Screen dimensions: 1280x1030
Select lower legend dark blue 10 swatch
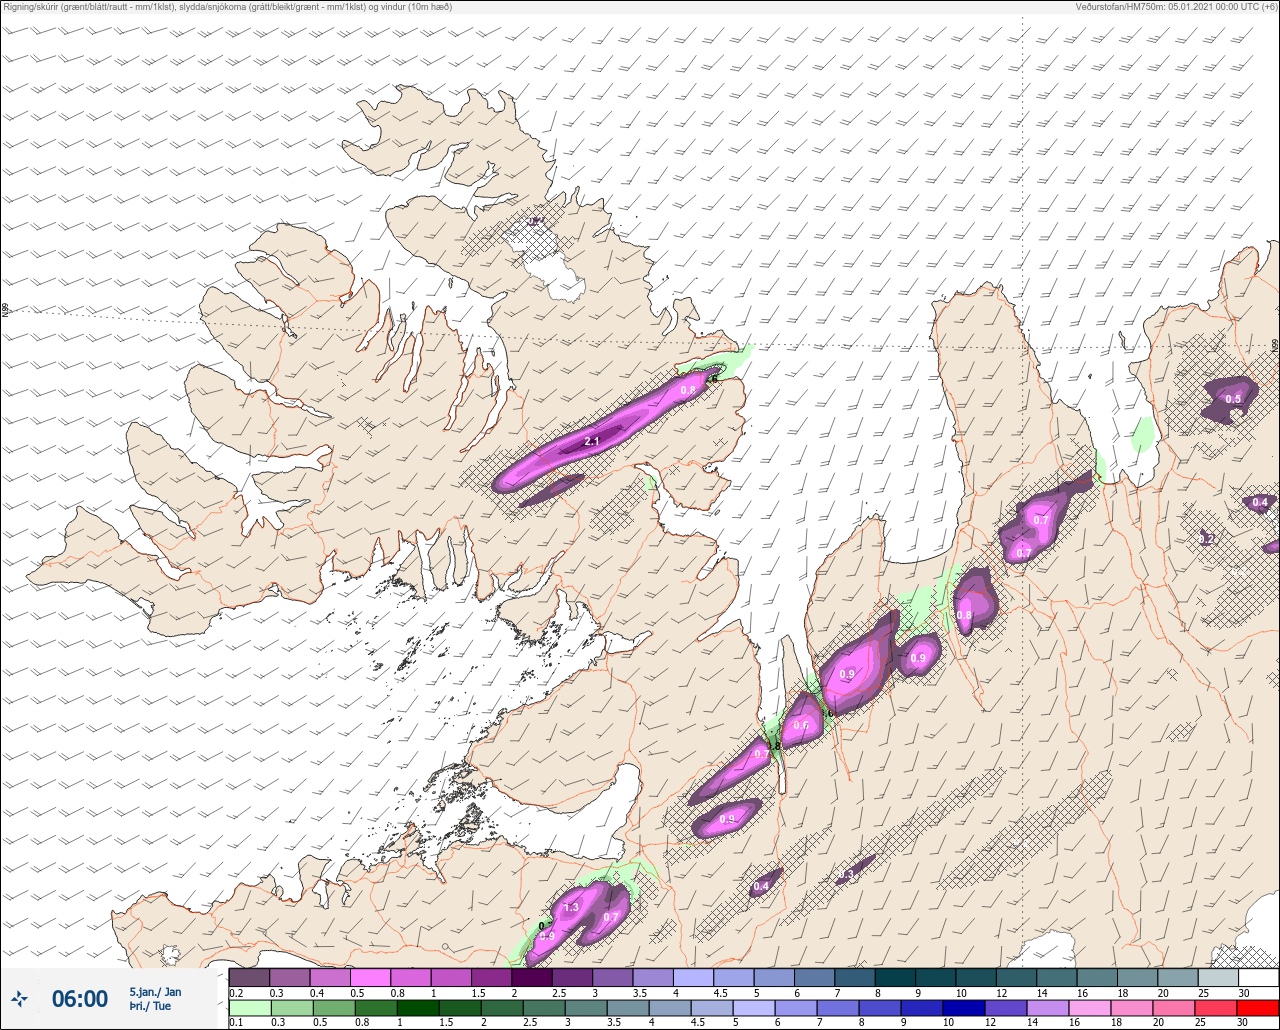[x=964, y=1007]
